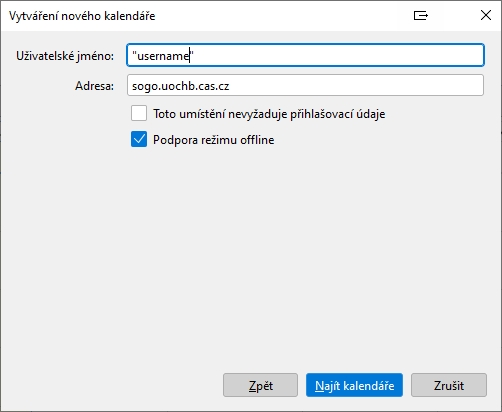
Task: Close the new calendar dialog
Action: pyautogui.click(x=486, y=15)
